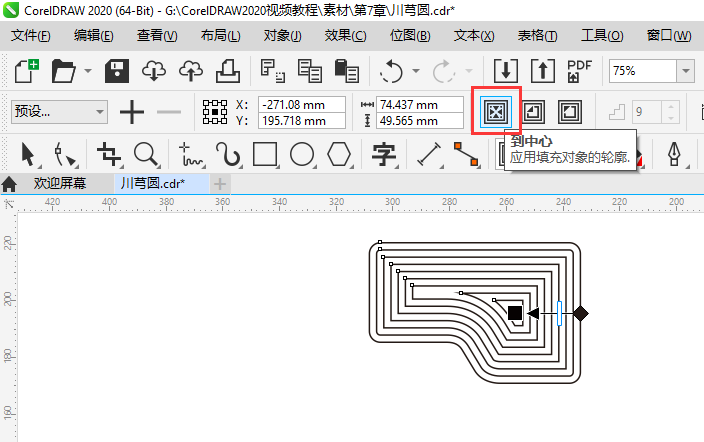Enable the Outside Contour option
The width and height of the screenshot is (704, 442).
coord(569,112)
